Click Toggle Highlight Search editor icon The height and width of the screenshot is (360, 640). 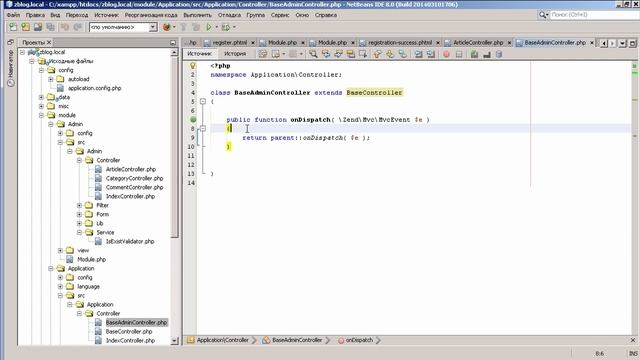click(x=351, y=54)
